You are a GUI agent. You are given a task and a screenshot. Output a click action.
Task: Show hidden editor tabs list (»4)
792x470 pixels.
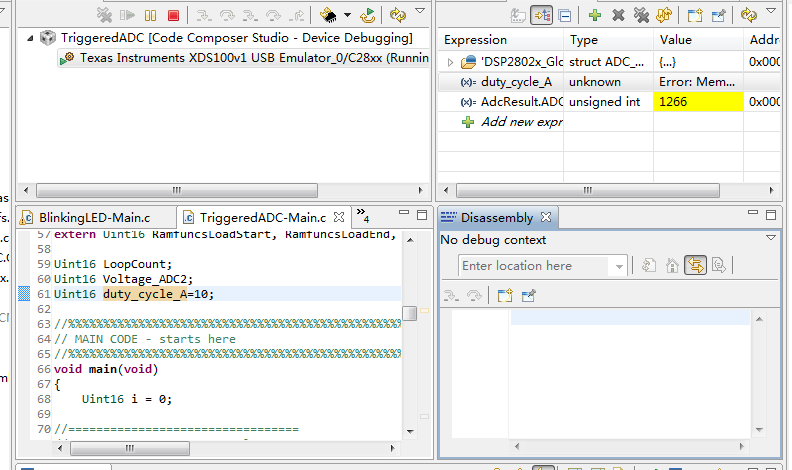point(363,215)
